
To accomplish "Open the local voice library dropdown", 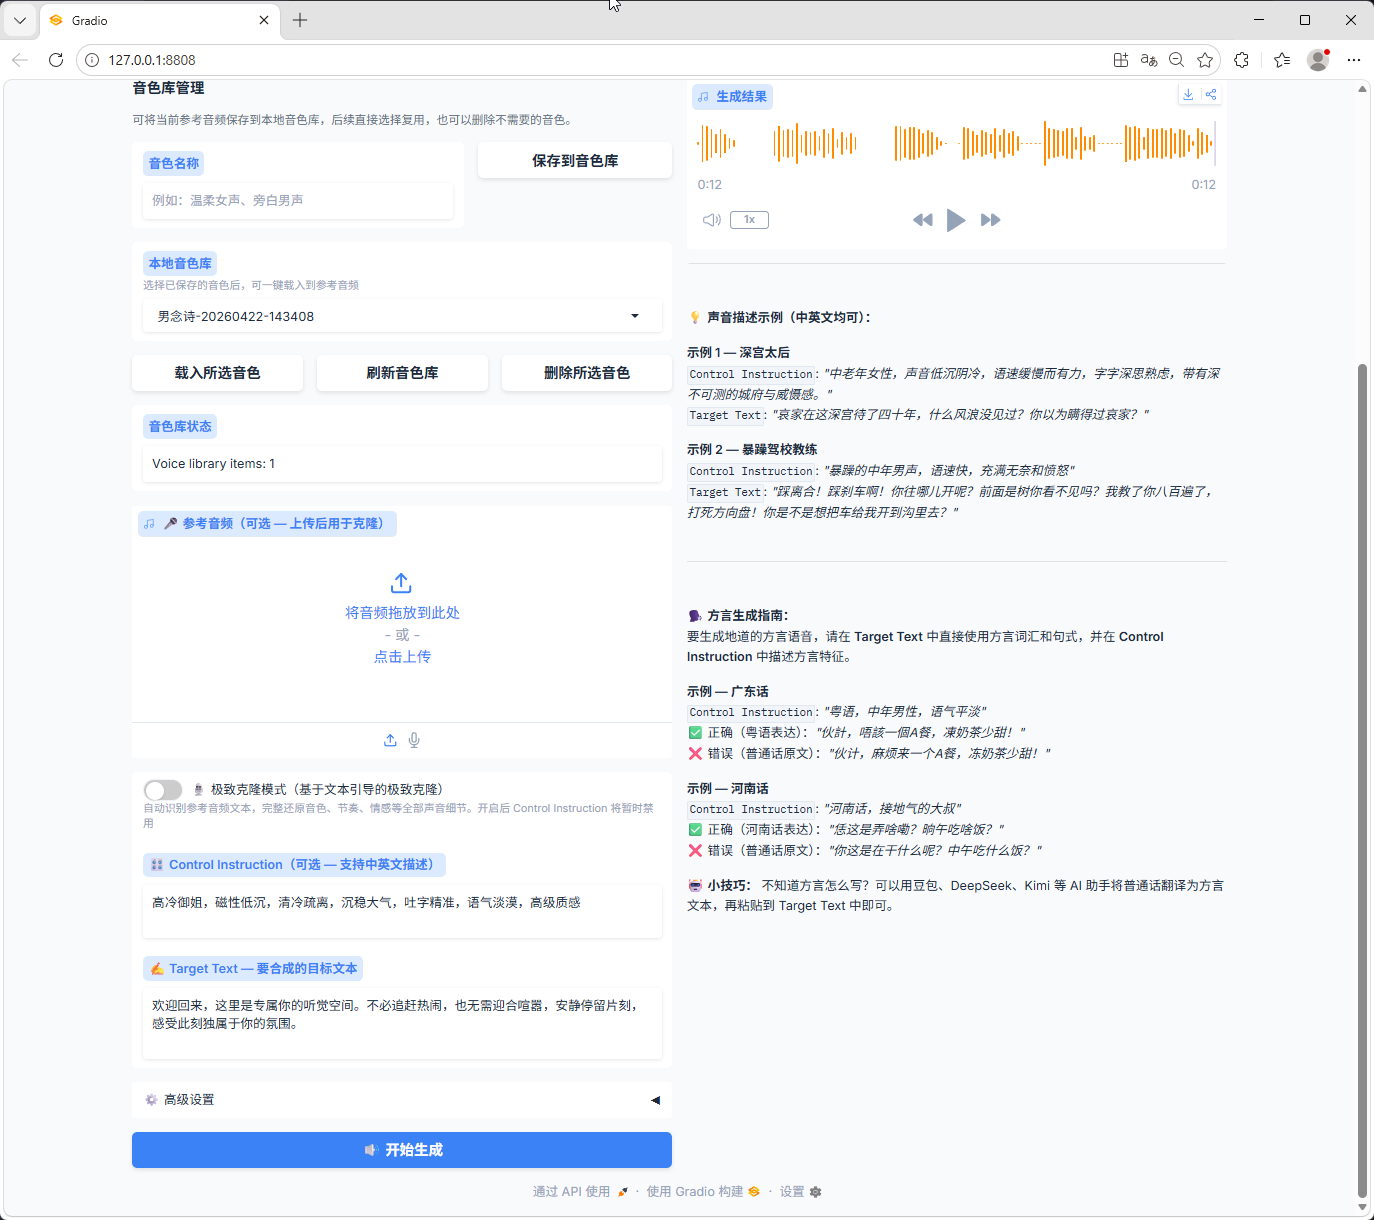I will (x=401, y=316).
